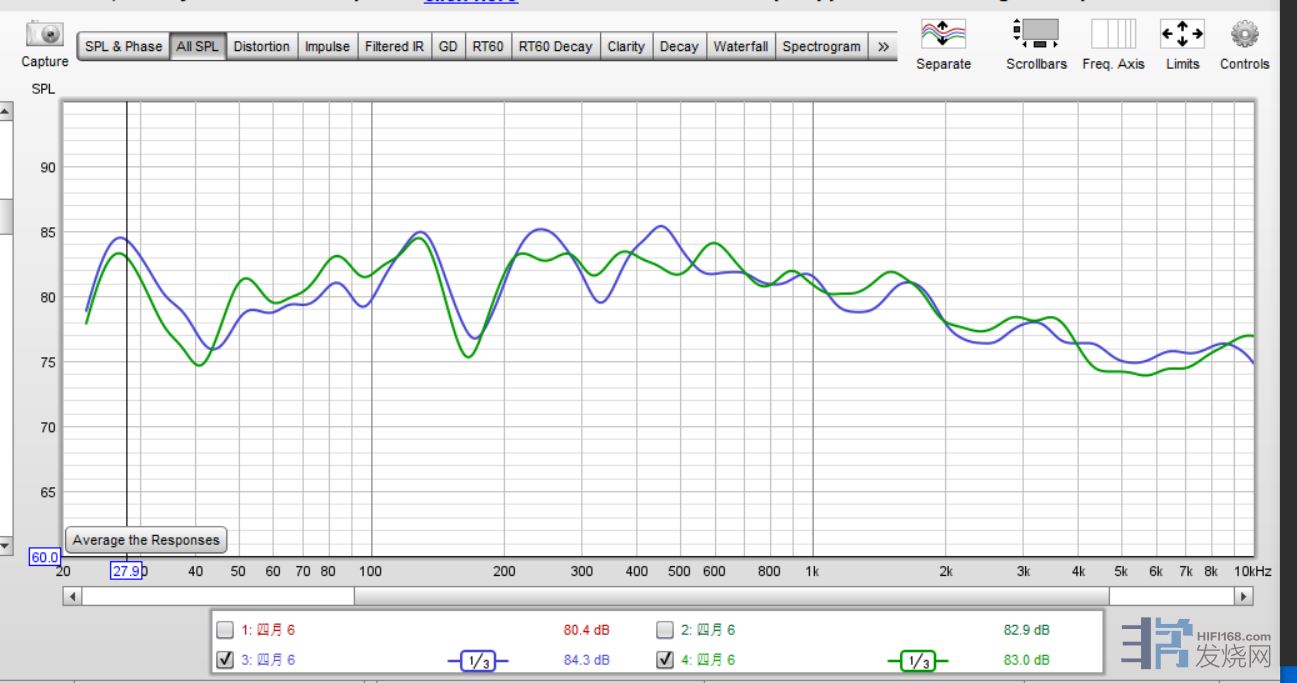Open the graph Limits icon
1297x683 pixels.
coord(1182,35)
